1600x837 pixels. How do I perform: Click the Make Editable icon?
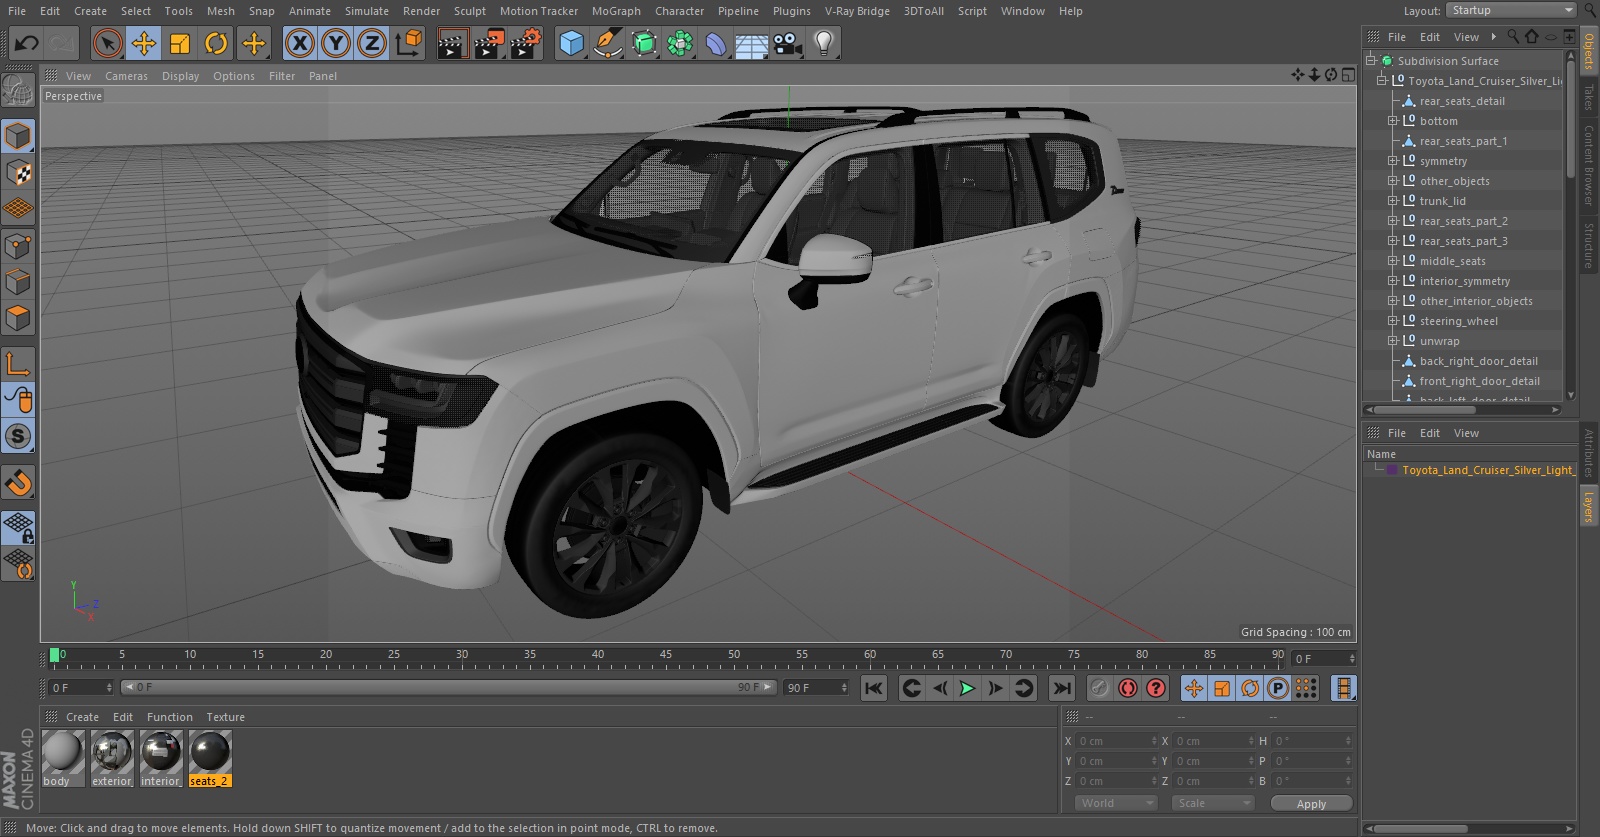click(x=18, y=91)
